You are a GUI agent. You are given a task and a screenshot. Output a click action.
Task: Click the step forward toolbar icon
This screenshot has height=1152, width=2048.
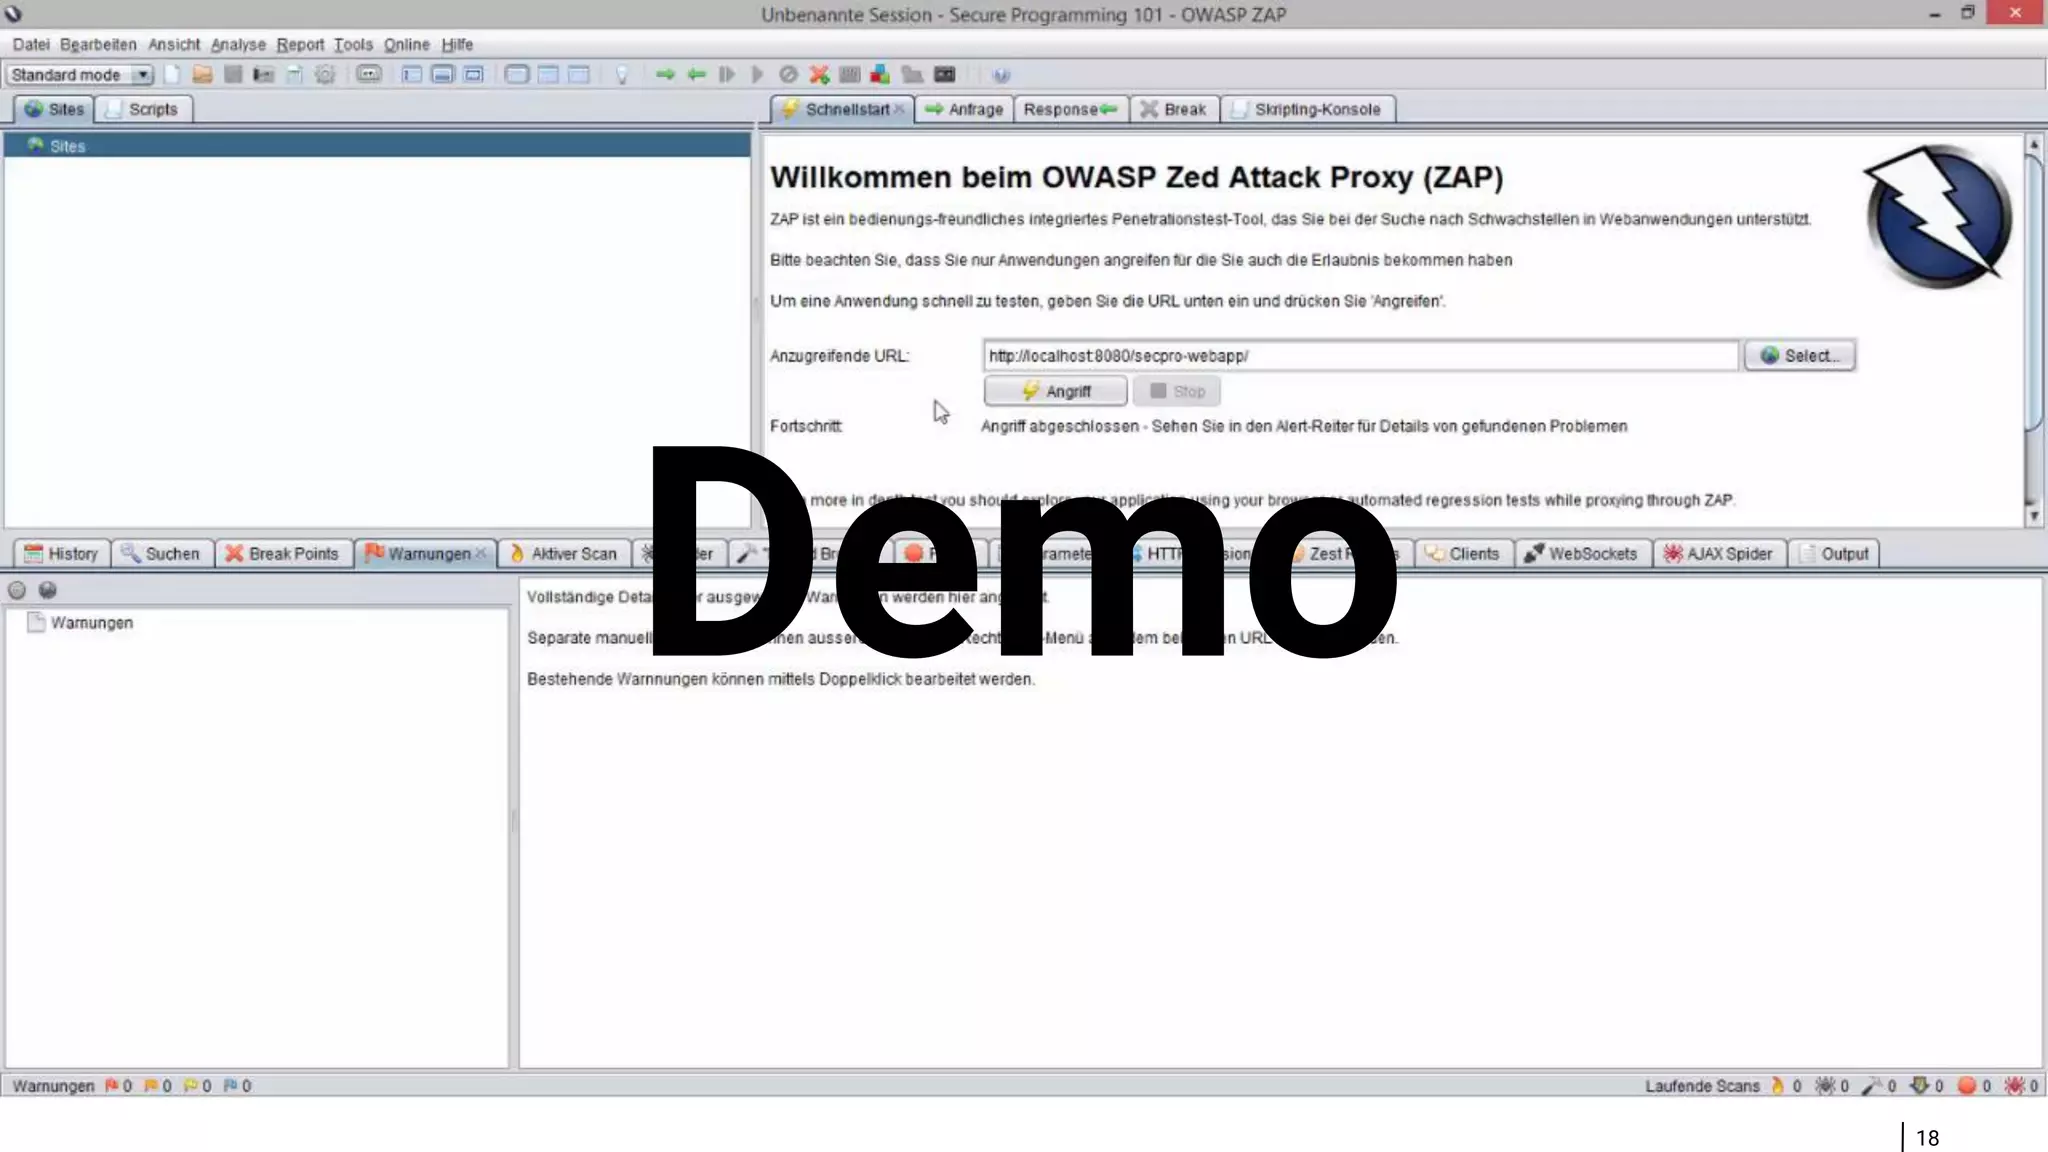click(x=727, y=75)
